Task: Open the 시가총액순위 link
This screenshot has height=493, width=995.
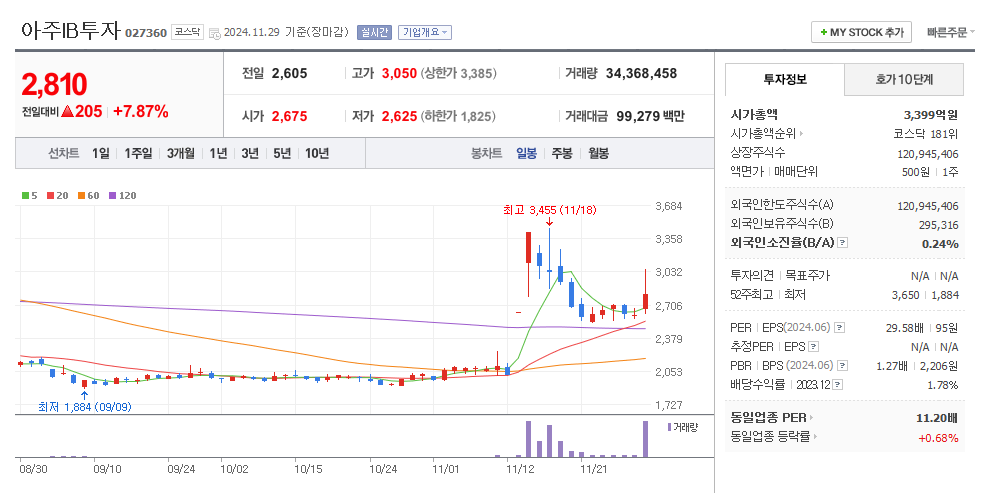Action: pyautogui.click(x=767, y=134)
